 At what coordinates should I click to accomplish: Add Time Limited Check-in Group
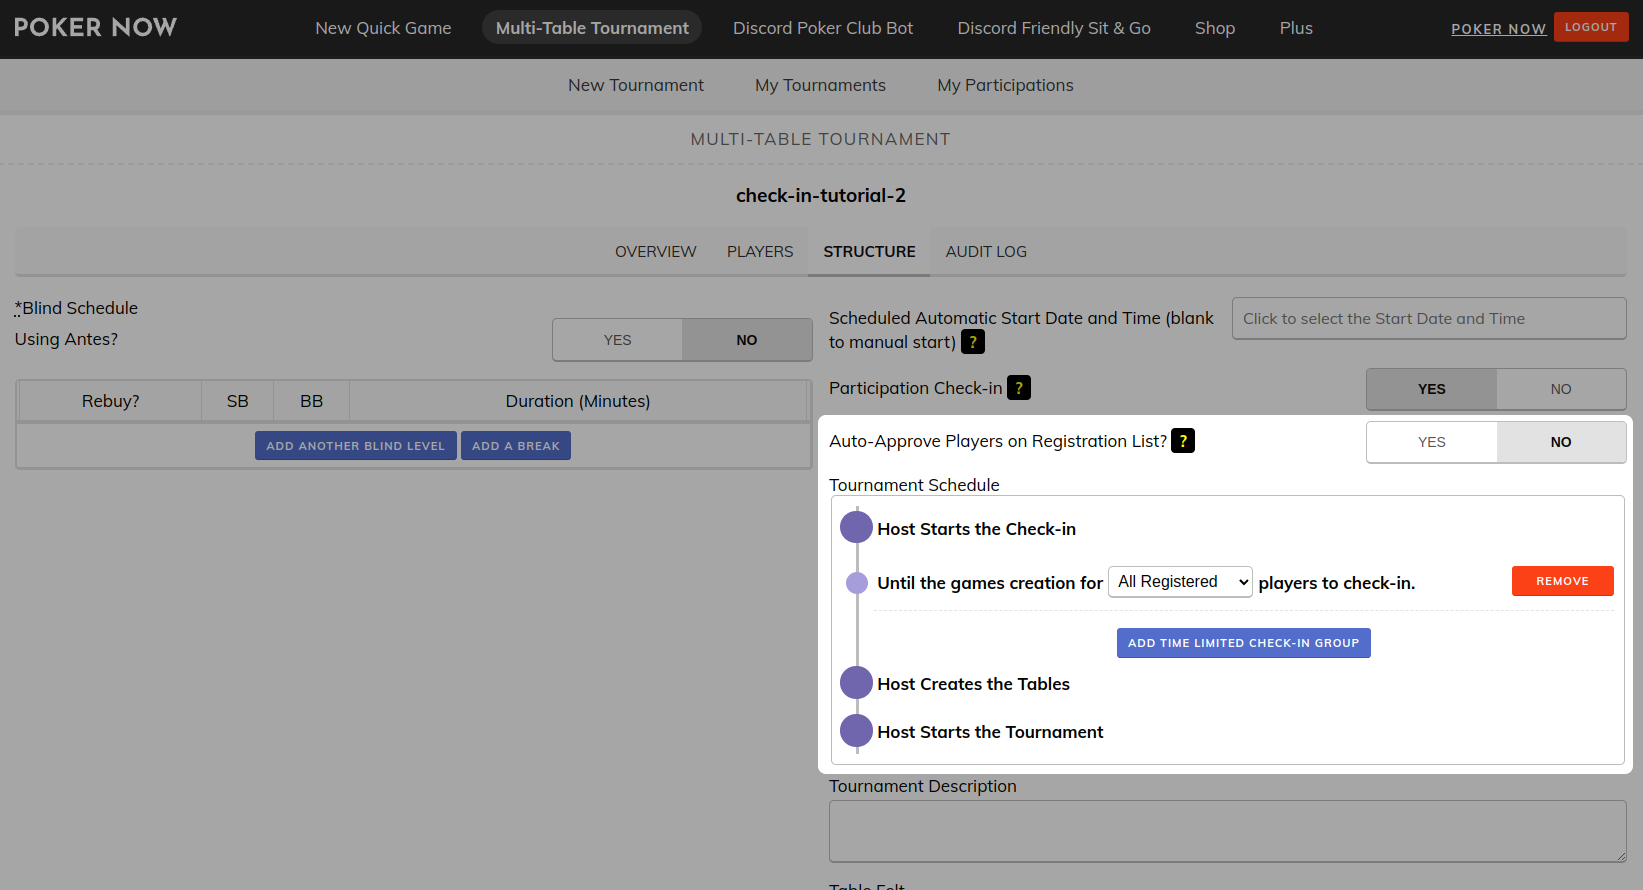(1243, 643)
